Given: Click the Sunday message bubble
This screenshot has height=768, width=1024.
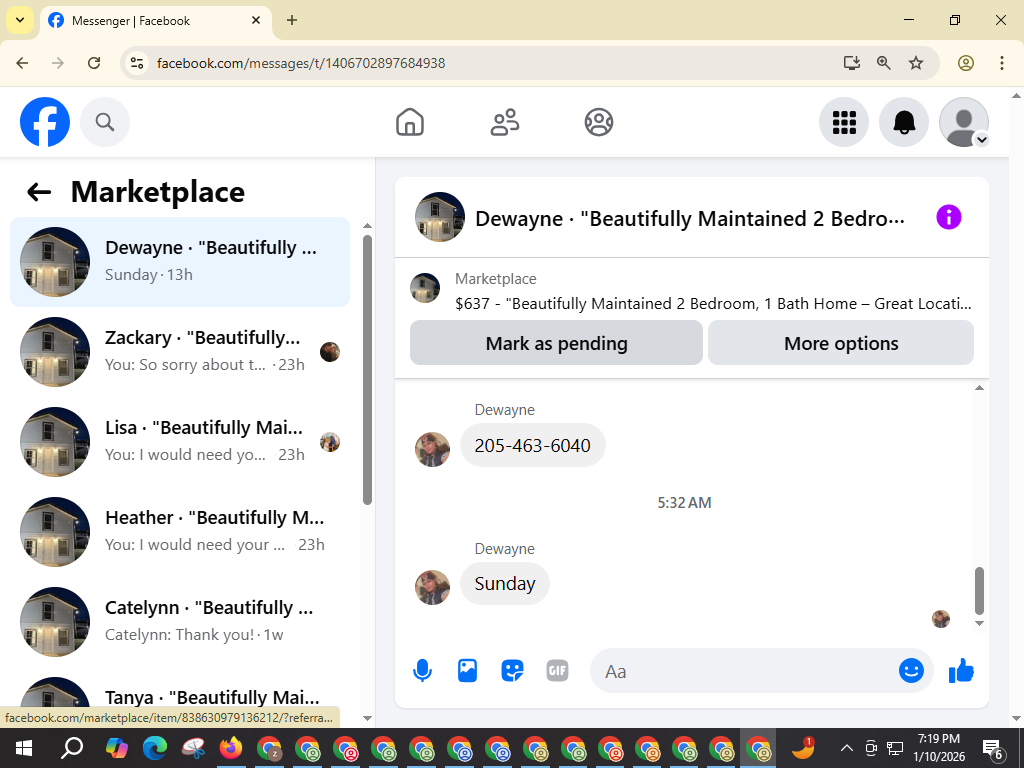Looking at the screenshot, I should click(505, 583).
